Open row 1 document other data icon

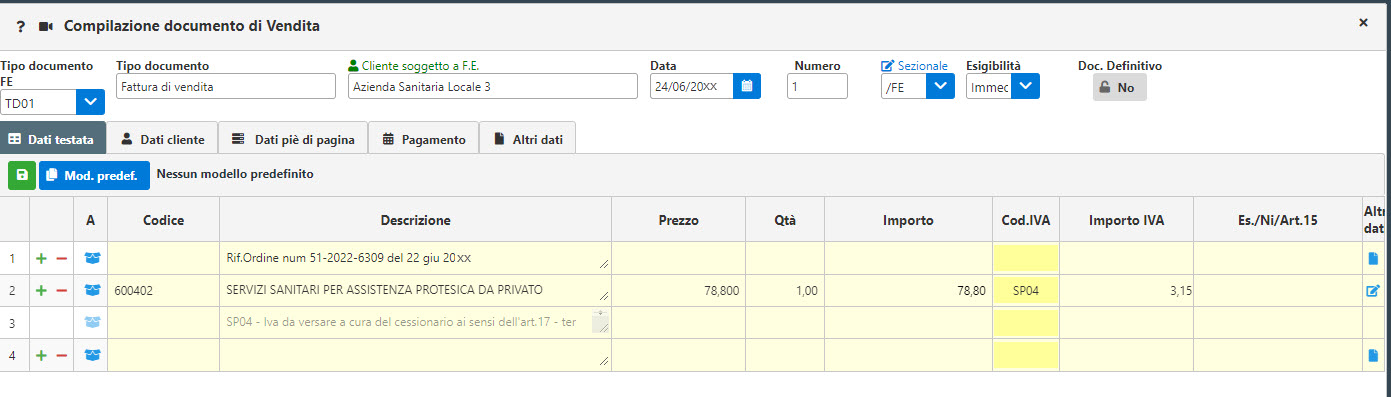[1373, 259]
